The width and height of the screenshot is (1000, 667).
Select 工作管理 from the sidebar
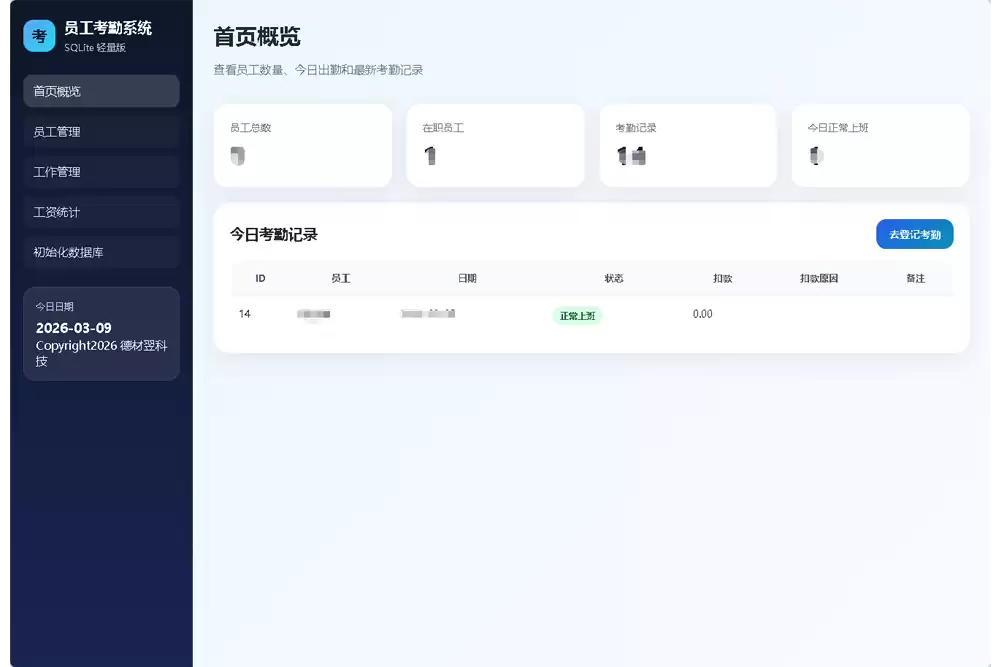click(101, 172)
